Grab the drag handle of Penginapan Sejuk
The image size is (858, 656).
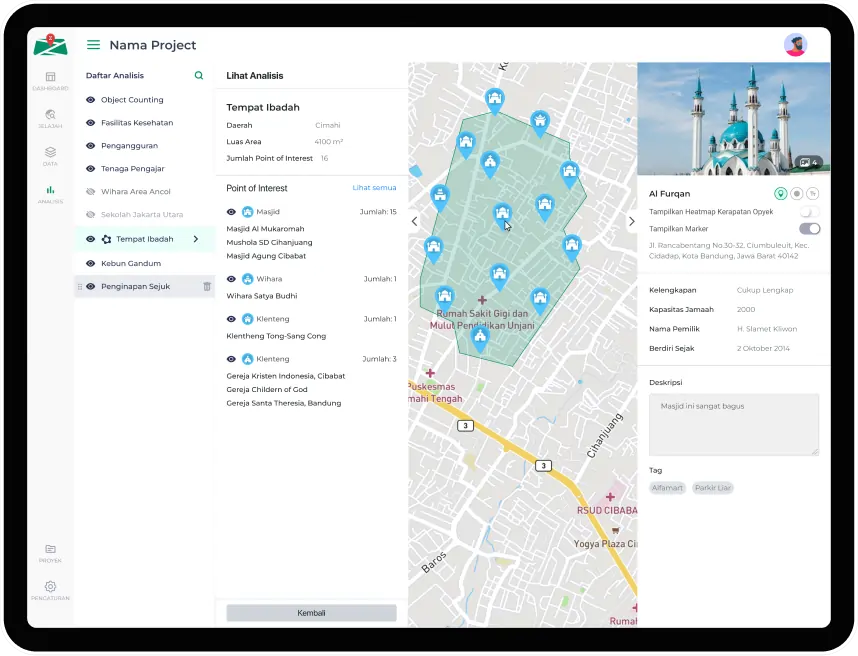80,286
